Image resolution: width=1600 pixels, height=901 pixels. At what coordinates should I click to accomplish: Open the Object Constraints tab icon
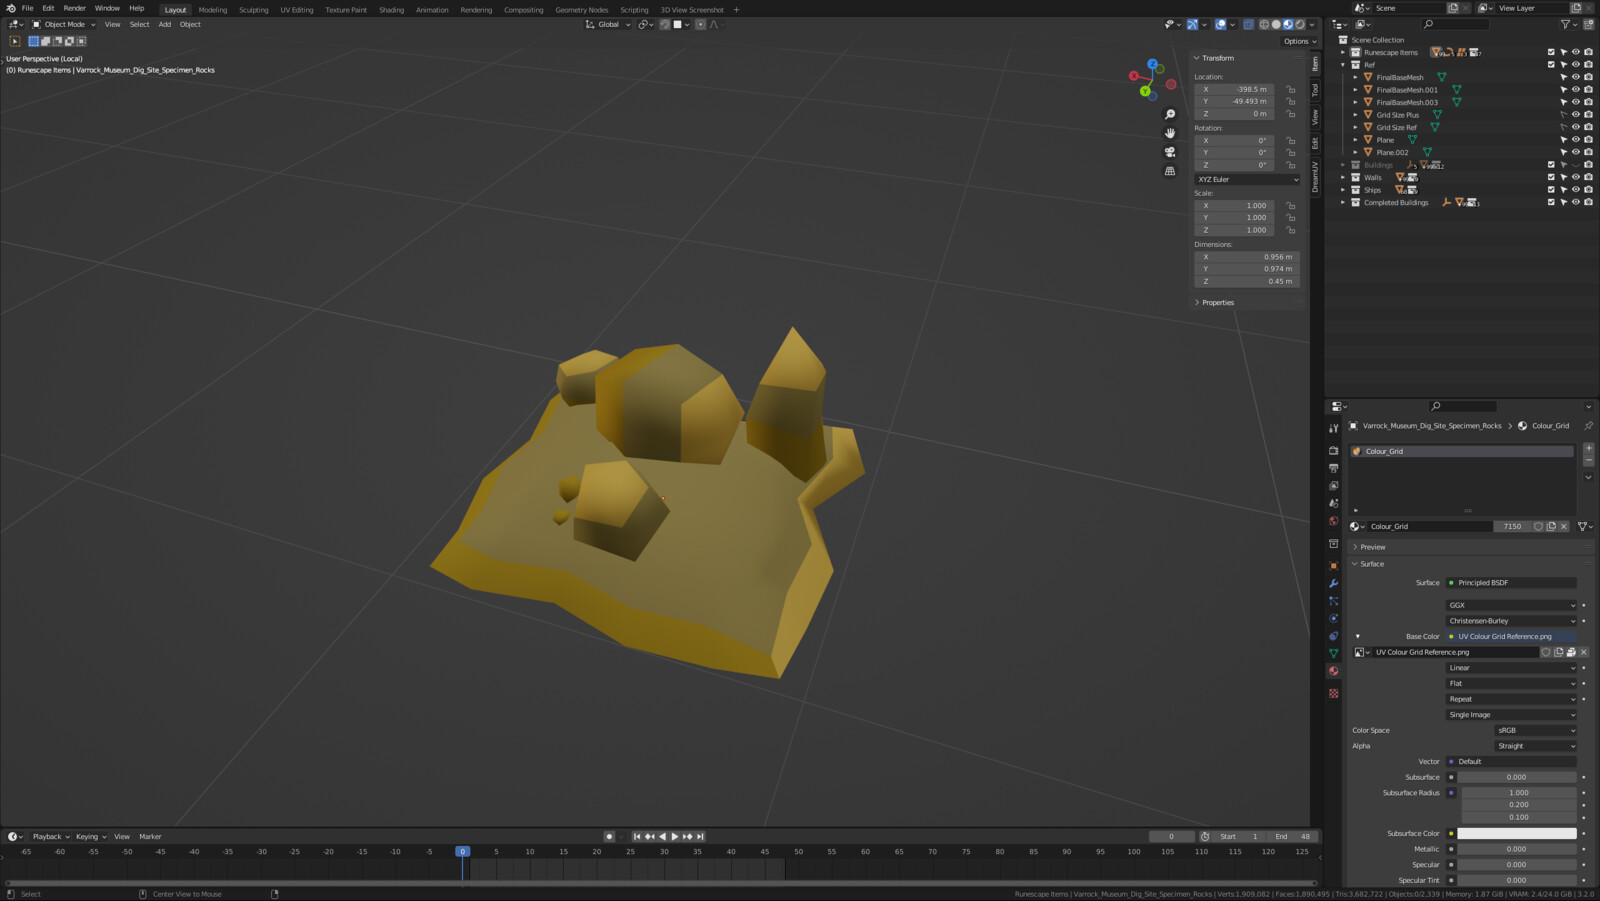(x=1333, y=635)
